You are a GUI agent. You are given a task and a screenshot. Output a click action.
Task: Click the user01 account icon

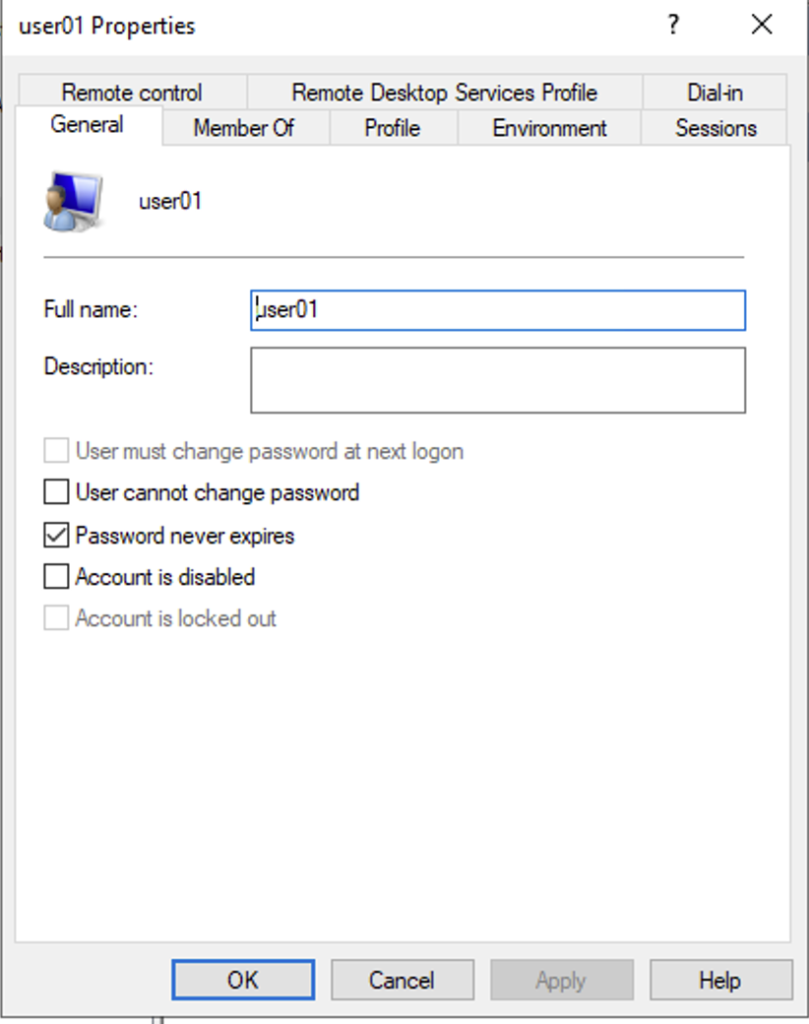pos(72,200)
